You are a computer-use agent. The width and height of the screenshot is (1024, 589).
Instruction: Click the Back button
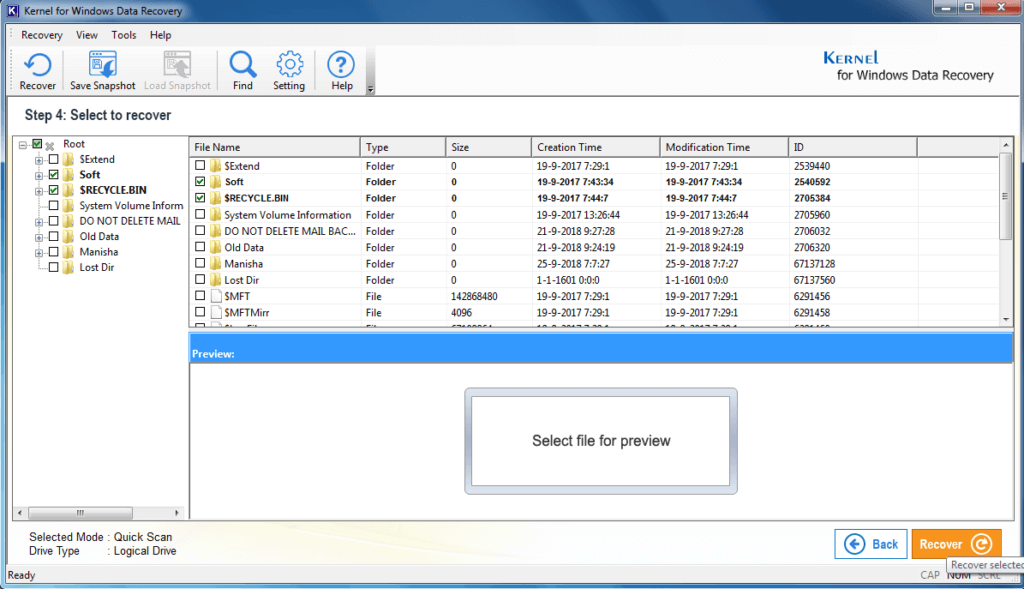pos(871,543)
